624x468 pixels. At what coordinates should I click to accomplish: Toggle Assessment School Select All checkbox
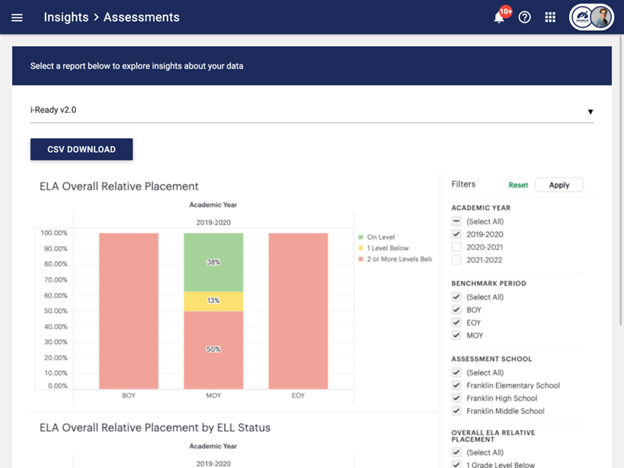(456, 372)
